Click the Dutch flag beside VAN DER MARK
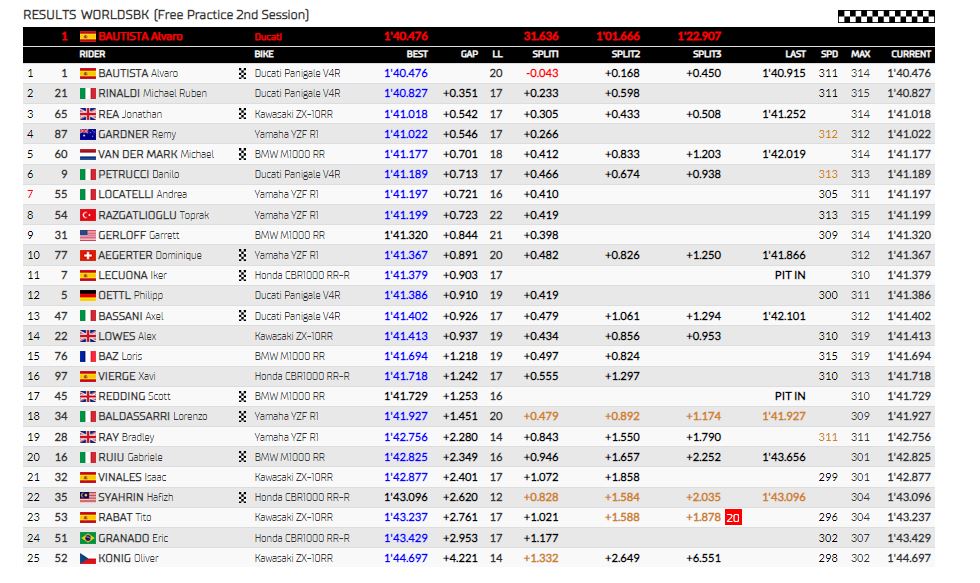This screenshot has height=583, width=980. click(x=88, y=154)
